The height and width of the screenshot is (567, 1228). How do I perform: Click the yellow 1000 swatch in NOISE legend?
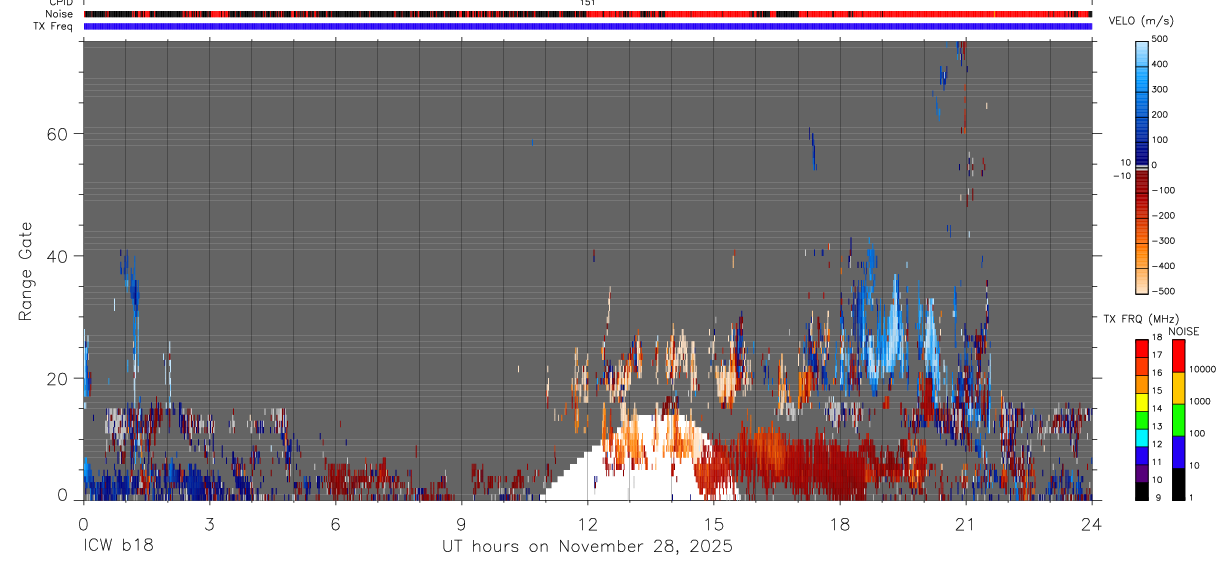[1179, 388]
